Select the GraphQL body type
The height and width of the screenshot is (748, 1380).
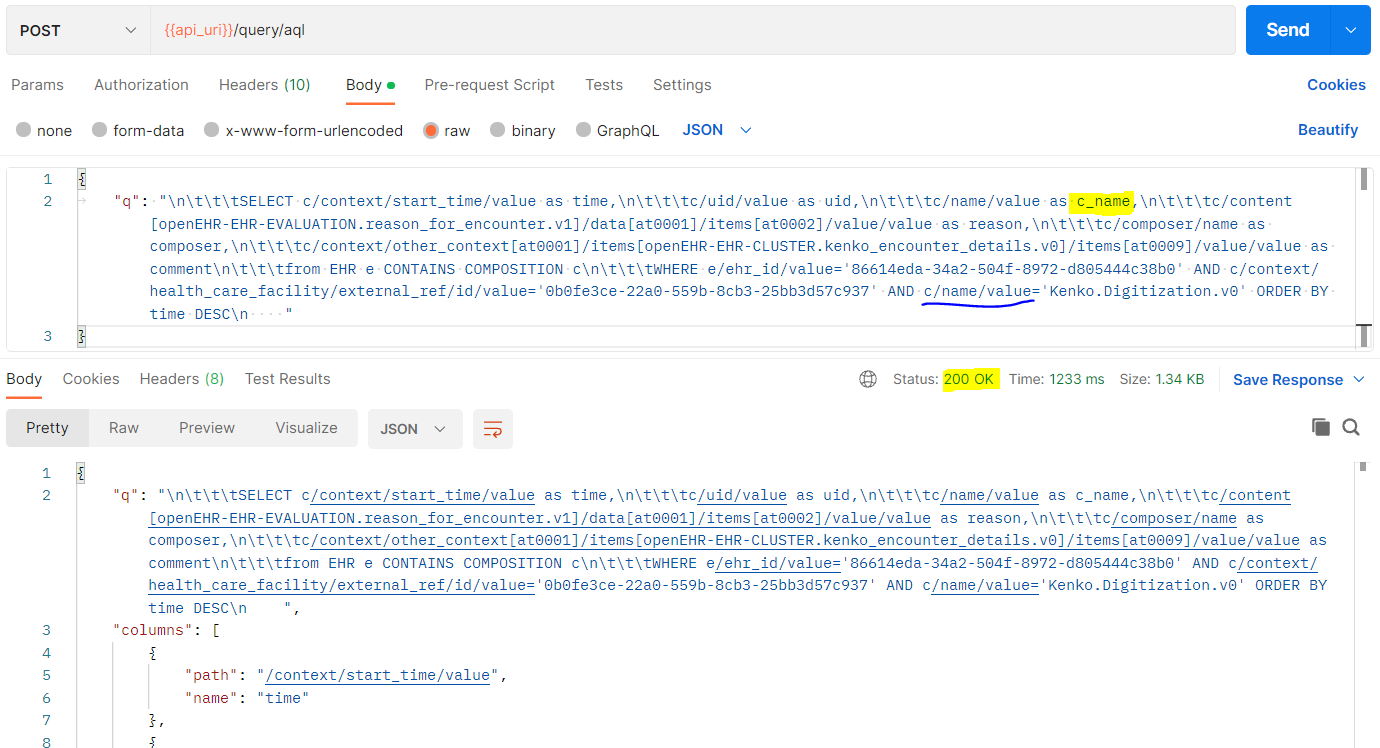[x=617, y=130]
